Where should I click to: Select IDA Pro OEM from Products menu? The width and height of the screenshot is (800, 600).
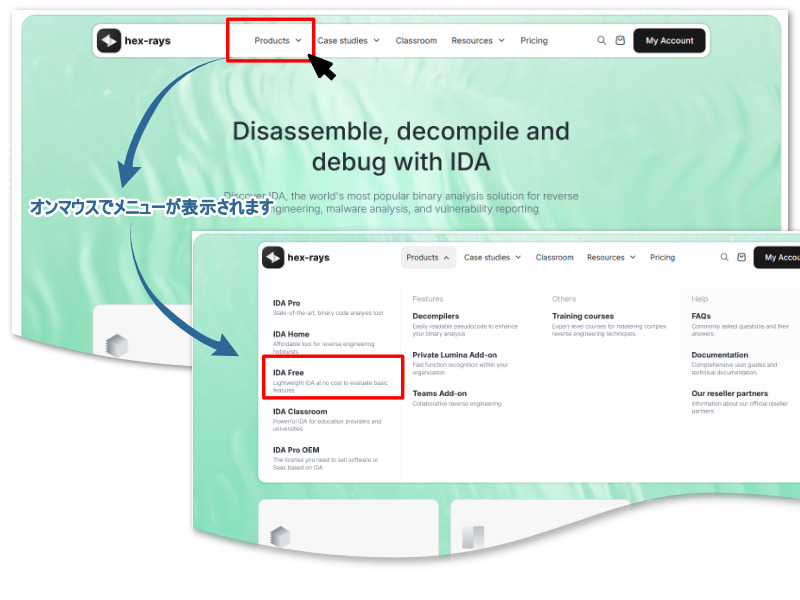pyautogui.click(x=326, y=458)
